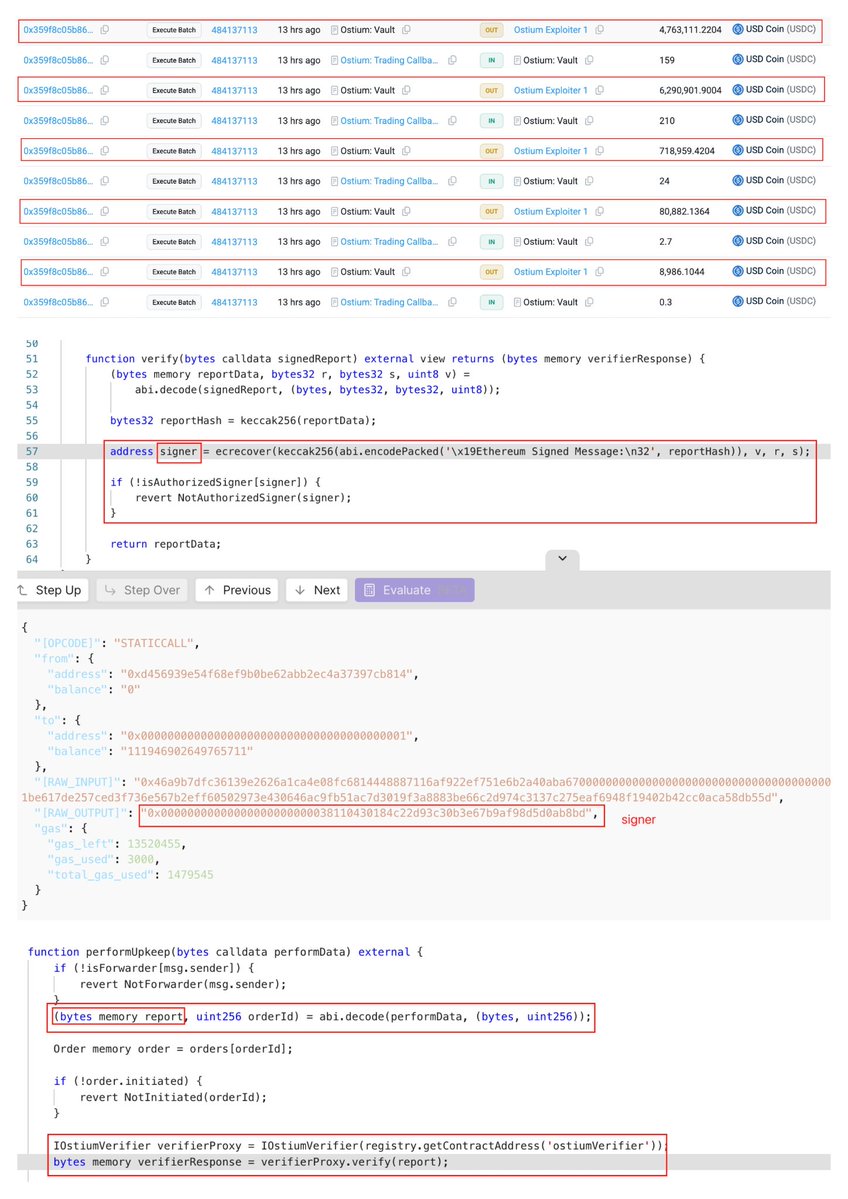Image resolution: width=848 pixels, height=1199 pixels.
Task: Click code line number 57 in gutter
Action: 31,451
